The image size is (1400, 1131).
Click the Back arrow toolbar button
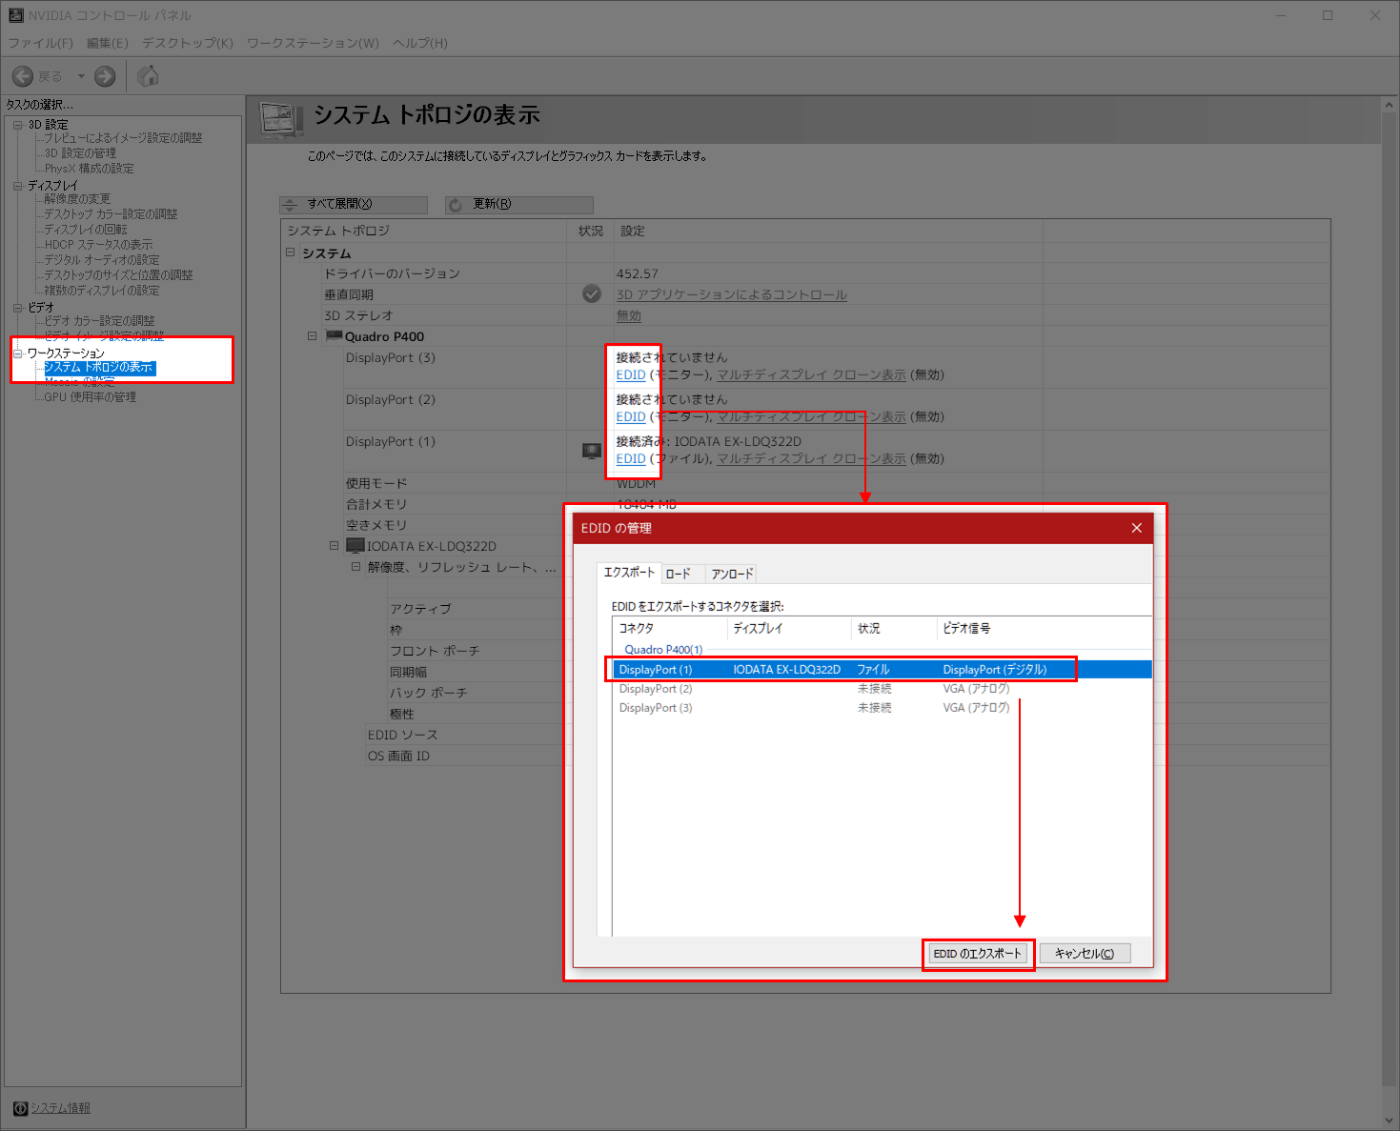(x=23, y=76)
